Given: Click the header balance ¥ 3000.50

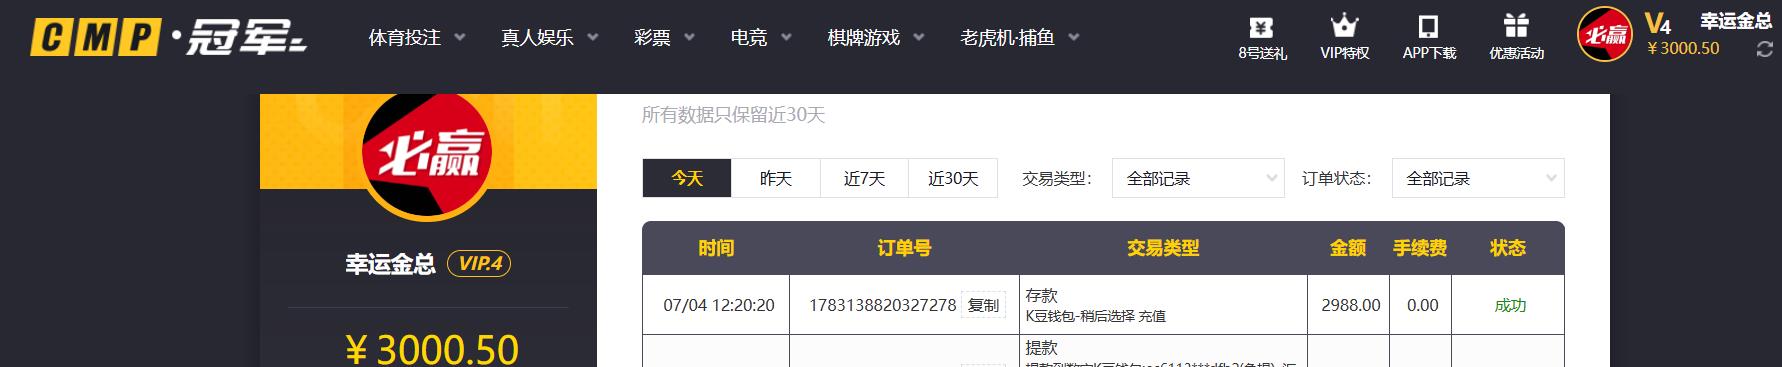Looking at the screenshot, I should (1683, 48).
